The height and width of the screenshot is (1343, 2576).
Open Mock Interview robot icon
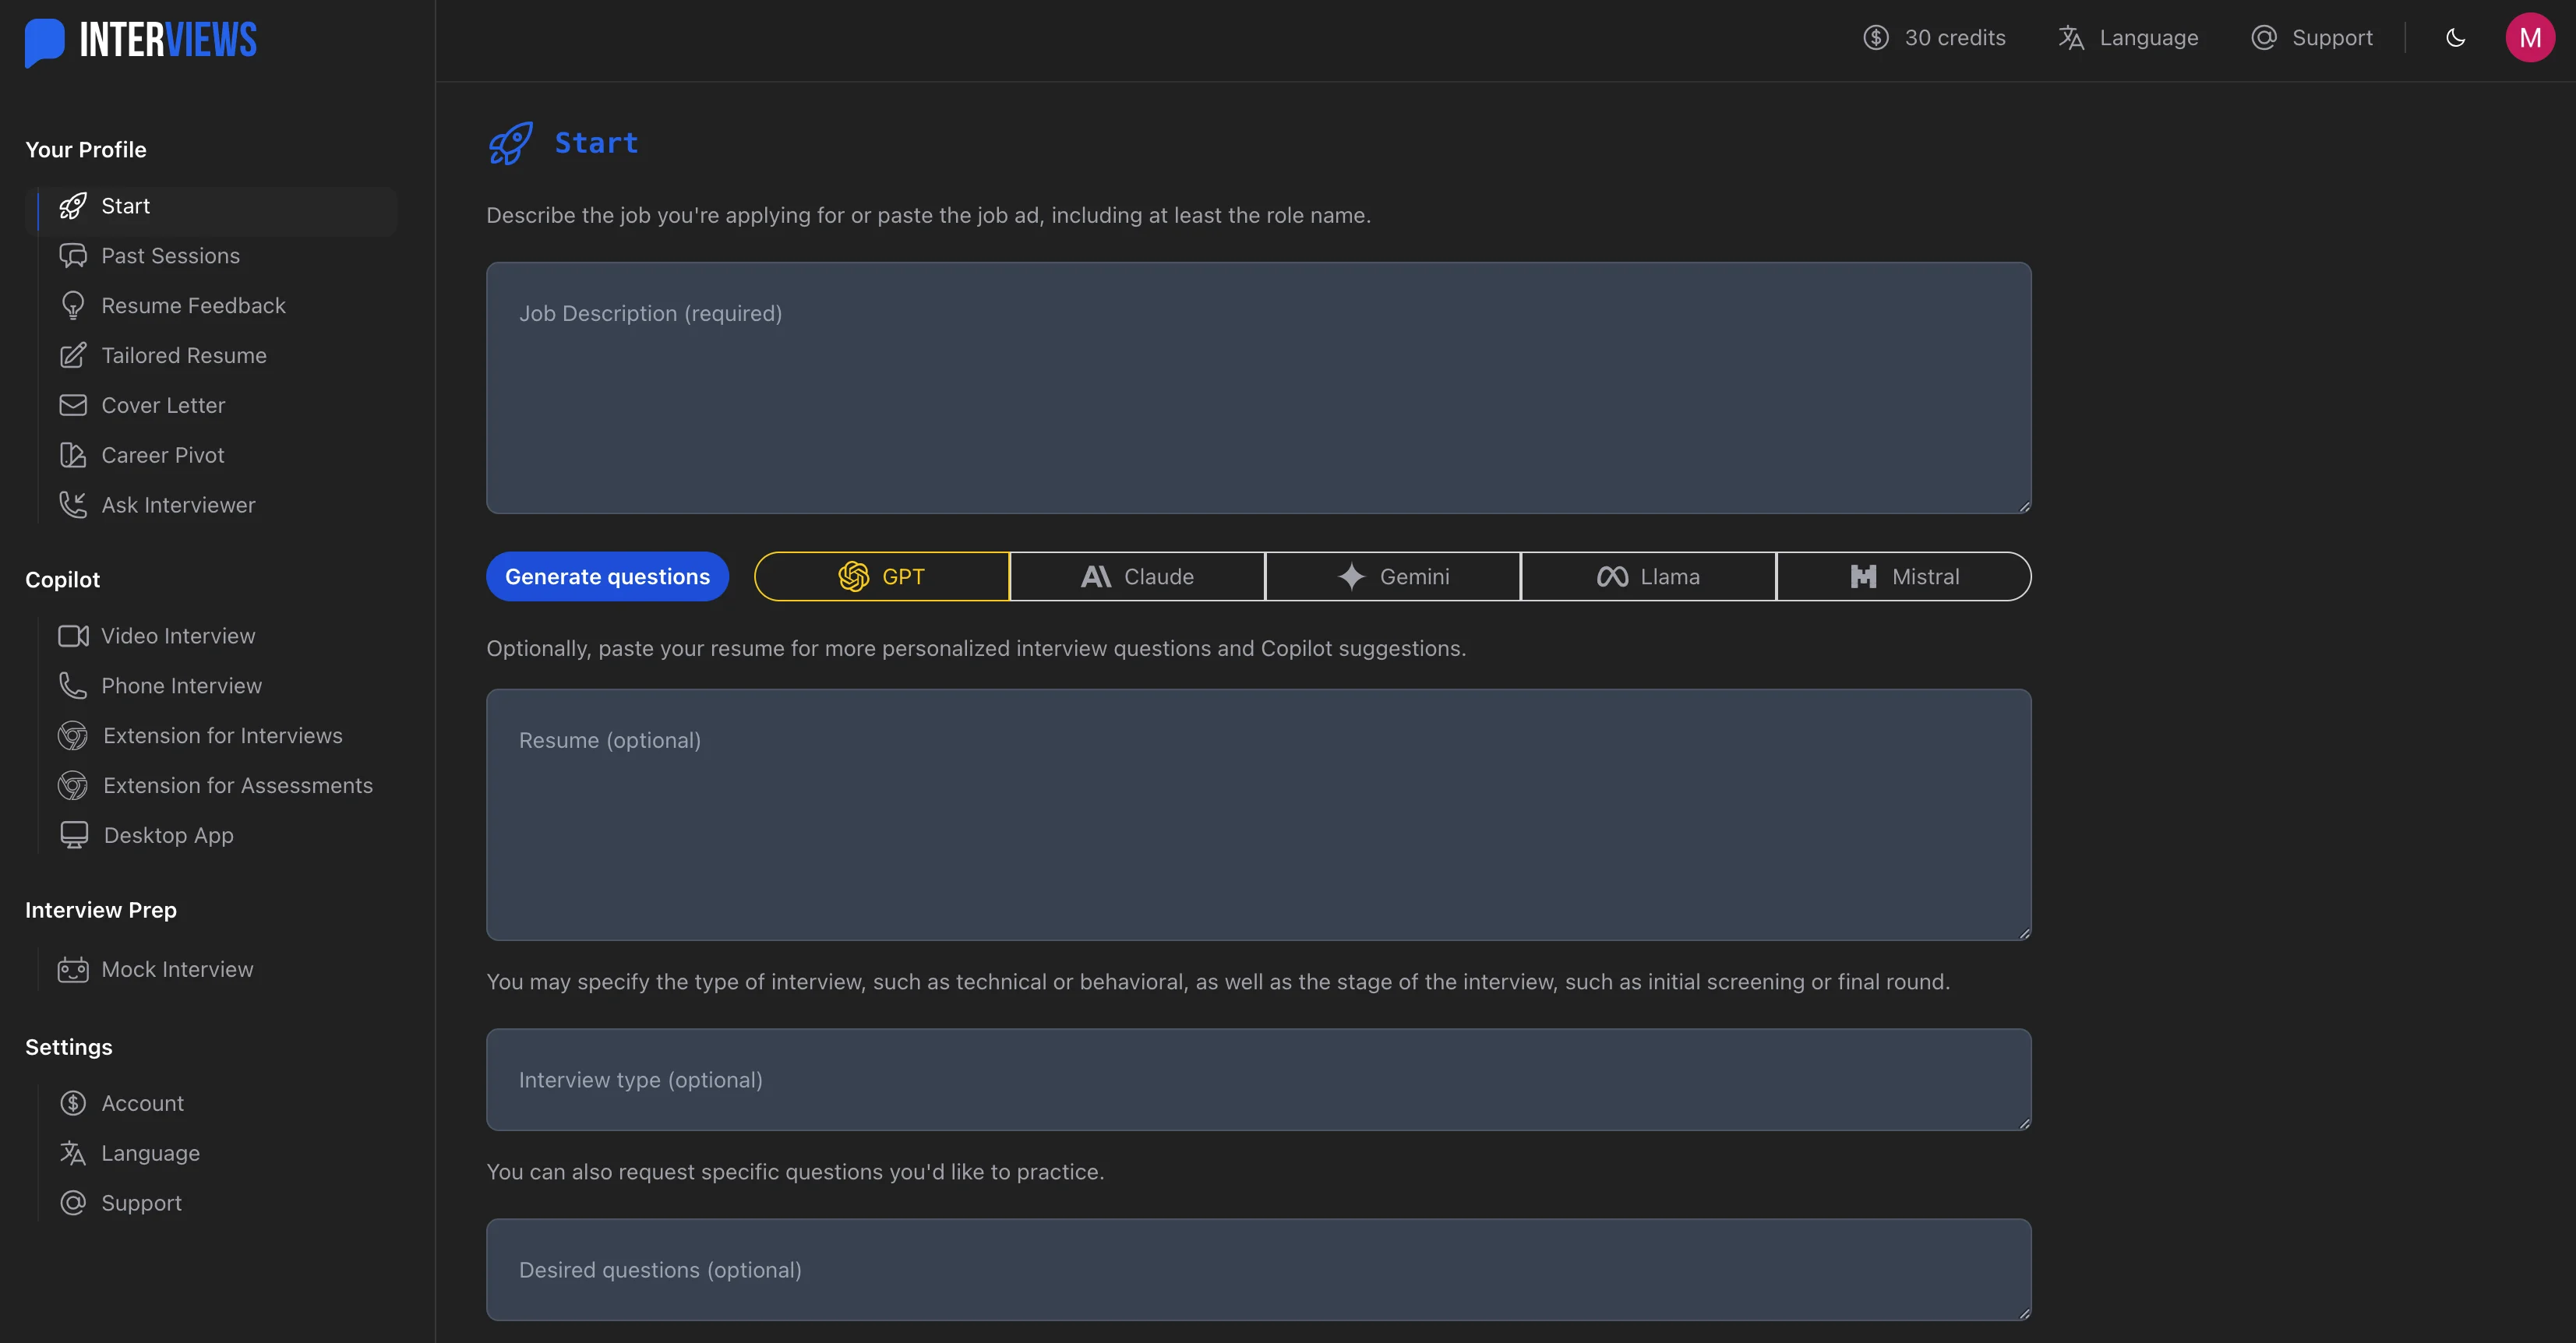(73, 970)
